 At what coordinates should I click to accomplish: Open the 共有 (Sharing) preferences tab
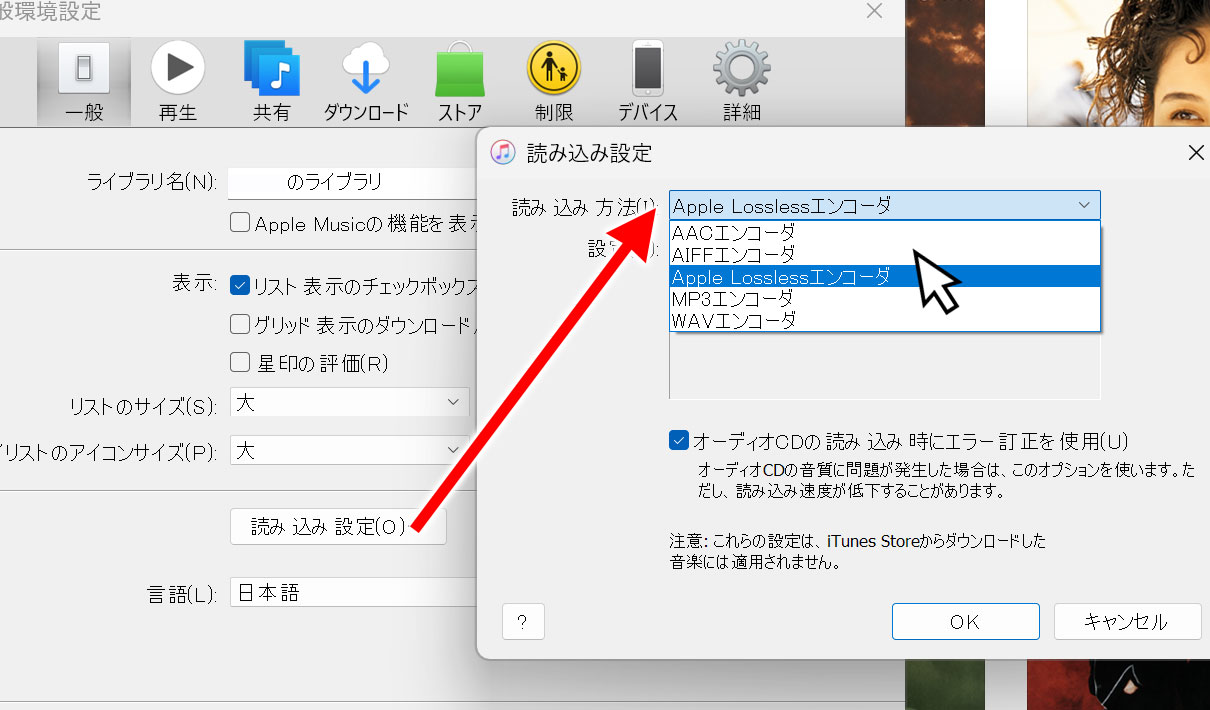[x=271, y=83]
